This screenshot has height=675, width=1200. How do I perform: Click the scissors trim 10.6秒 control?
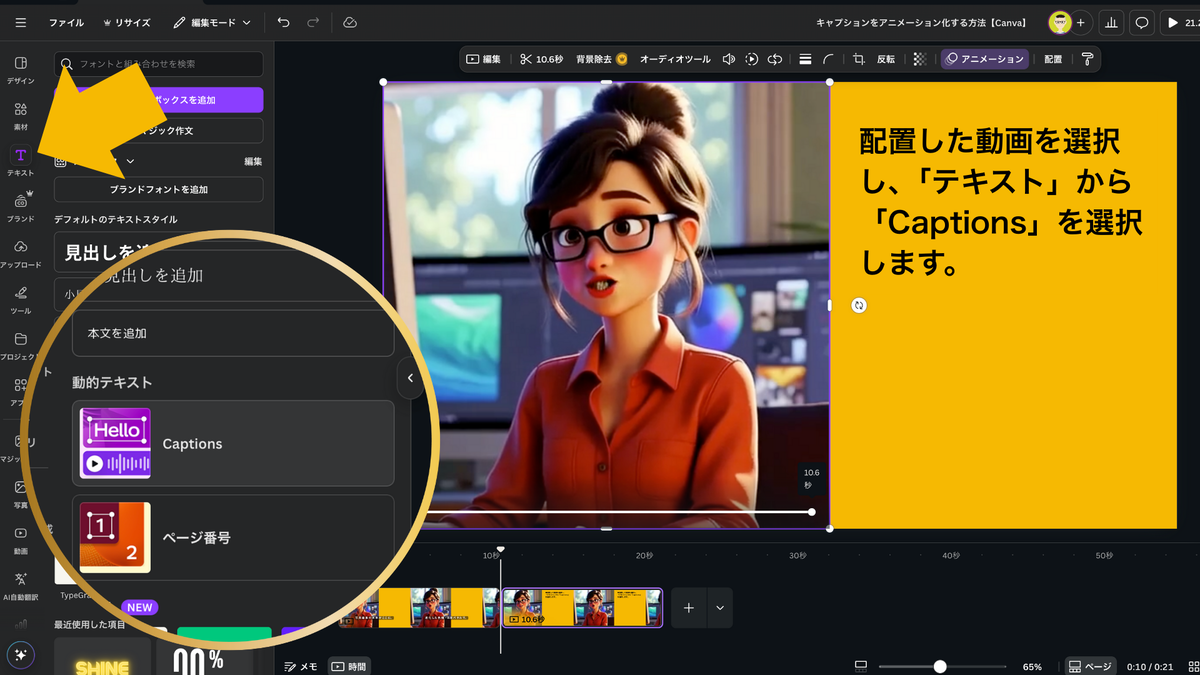[x=541, y=59]
